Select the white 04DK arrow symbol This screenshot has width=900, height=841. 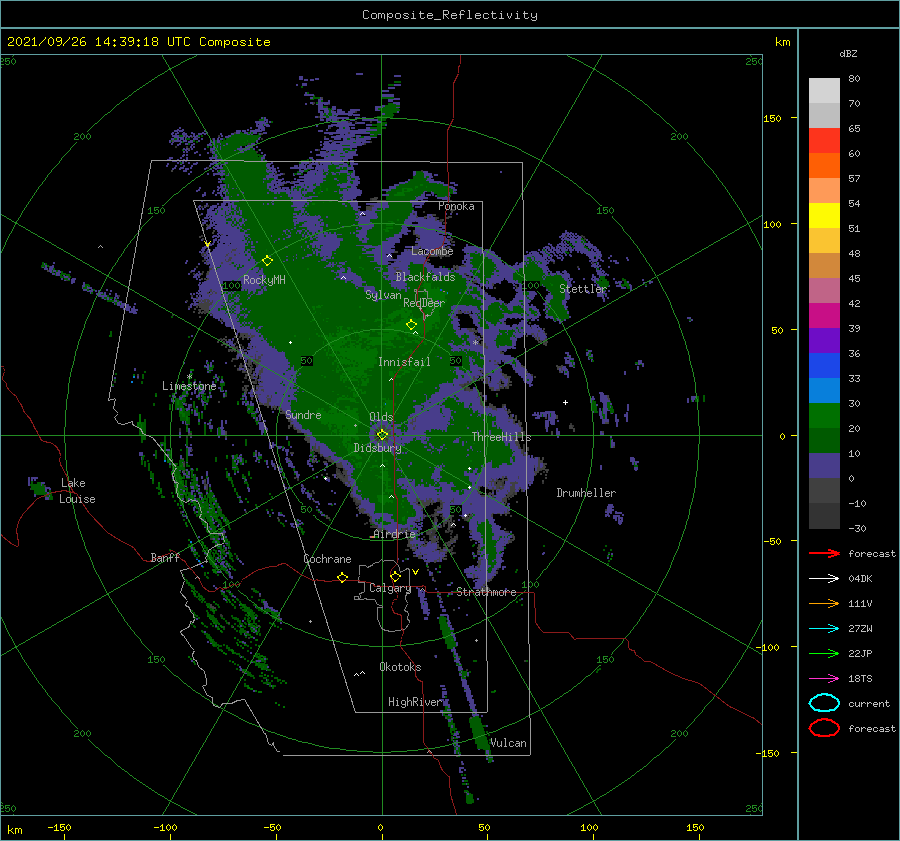click(824, 579)
